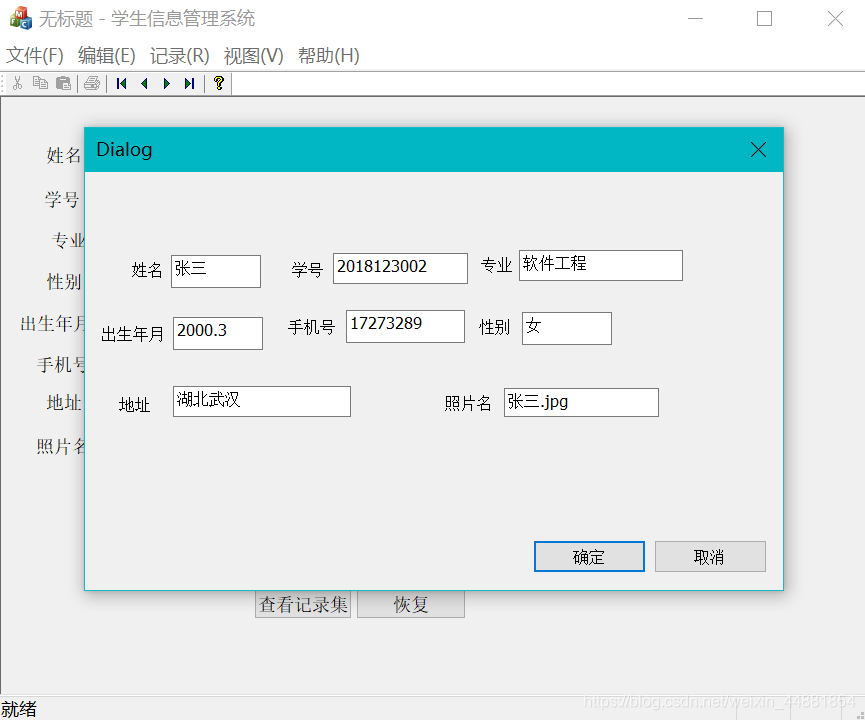Click the Cut scissors icon

(17, 83)
